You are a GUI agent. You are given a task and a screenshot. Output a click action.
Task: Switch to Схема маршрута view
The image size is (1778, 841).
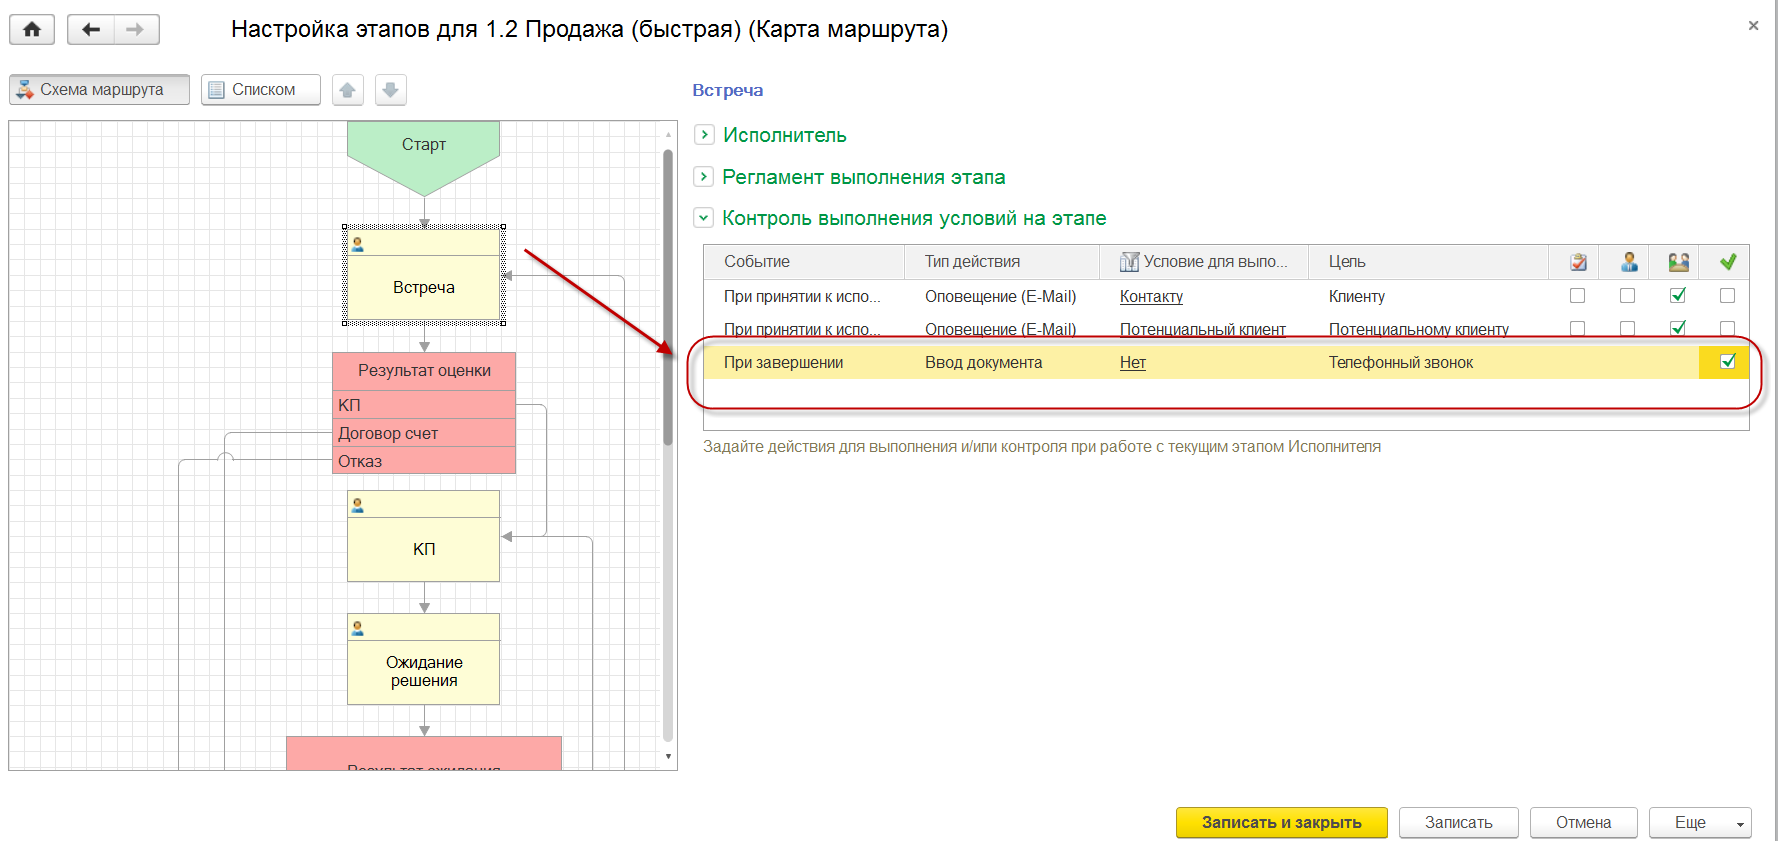pos(99,89)
